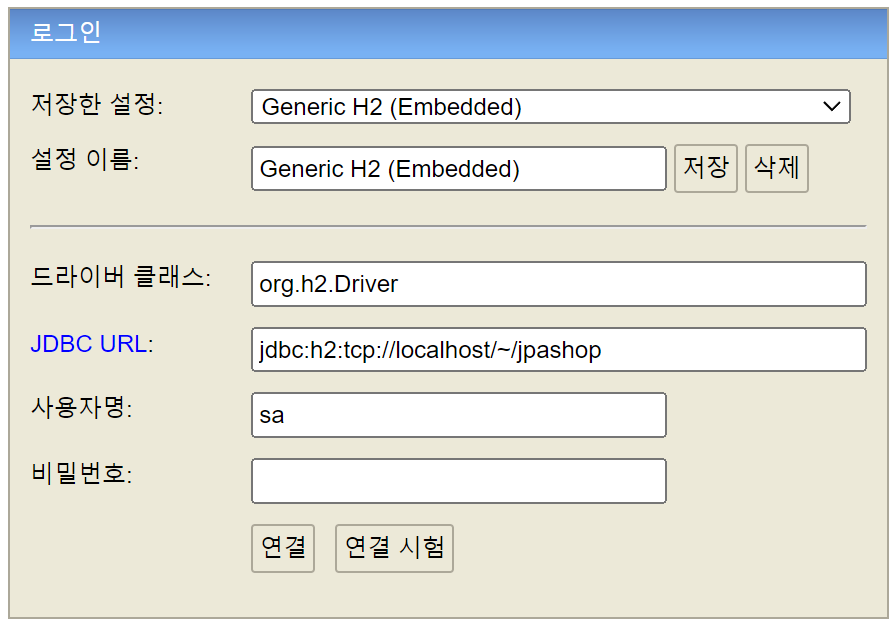Screen dimensions: 894x625
Task: Click the 드라이버 클래스: label text
Action: [120, 277]
